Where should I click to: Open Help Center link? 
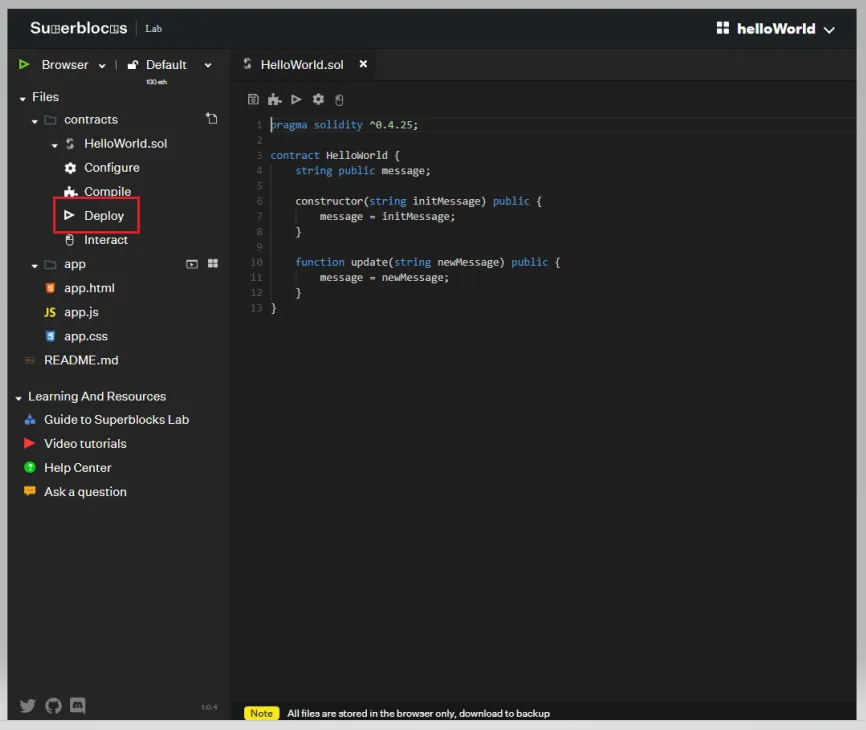click(77, 468)
